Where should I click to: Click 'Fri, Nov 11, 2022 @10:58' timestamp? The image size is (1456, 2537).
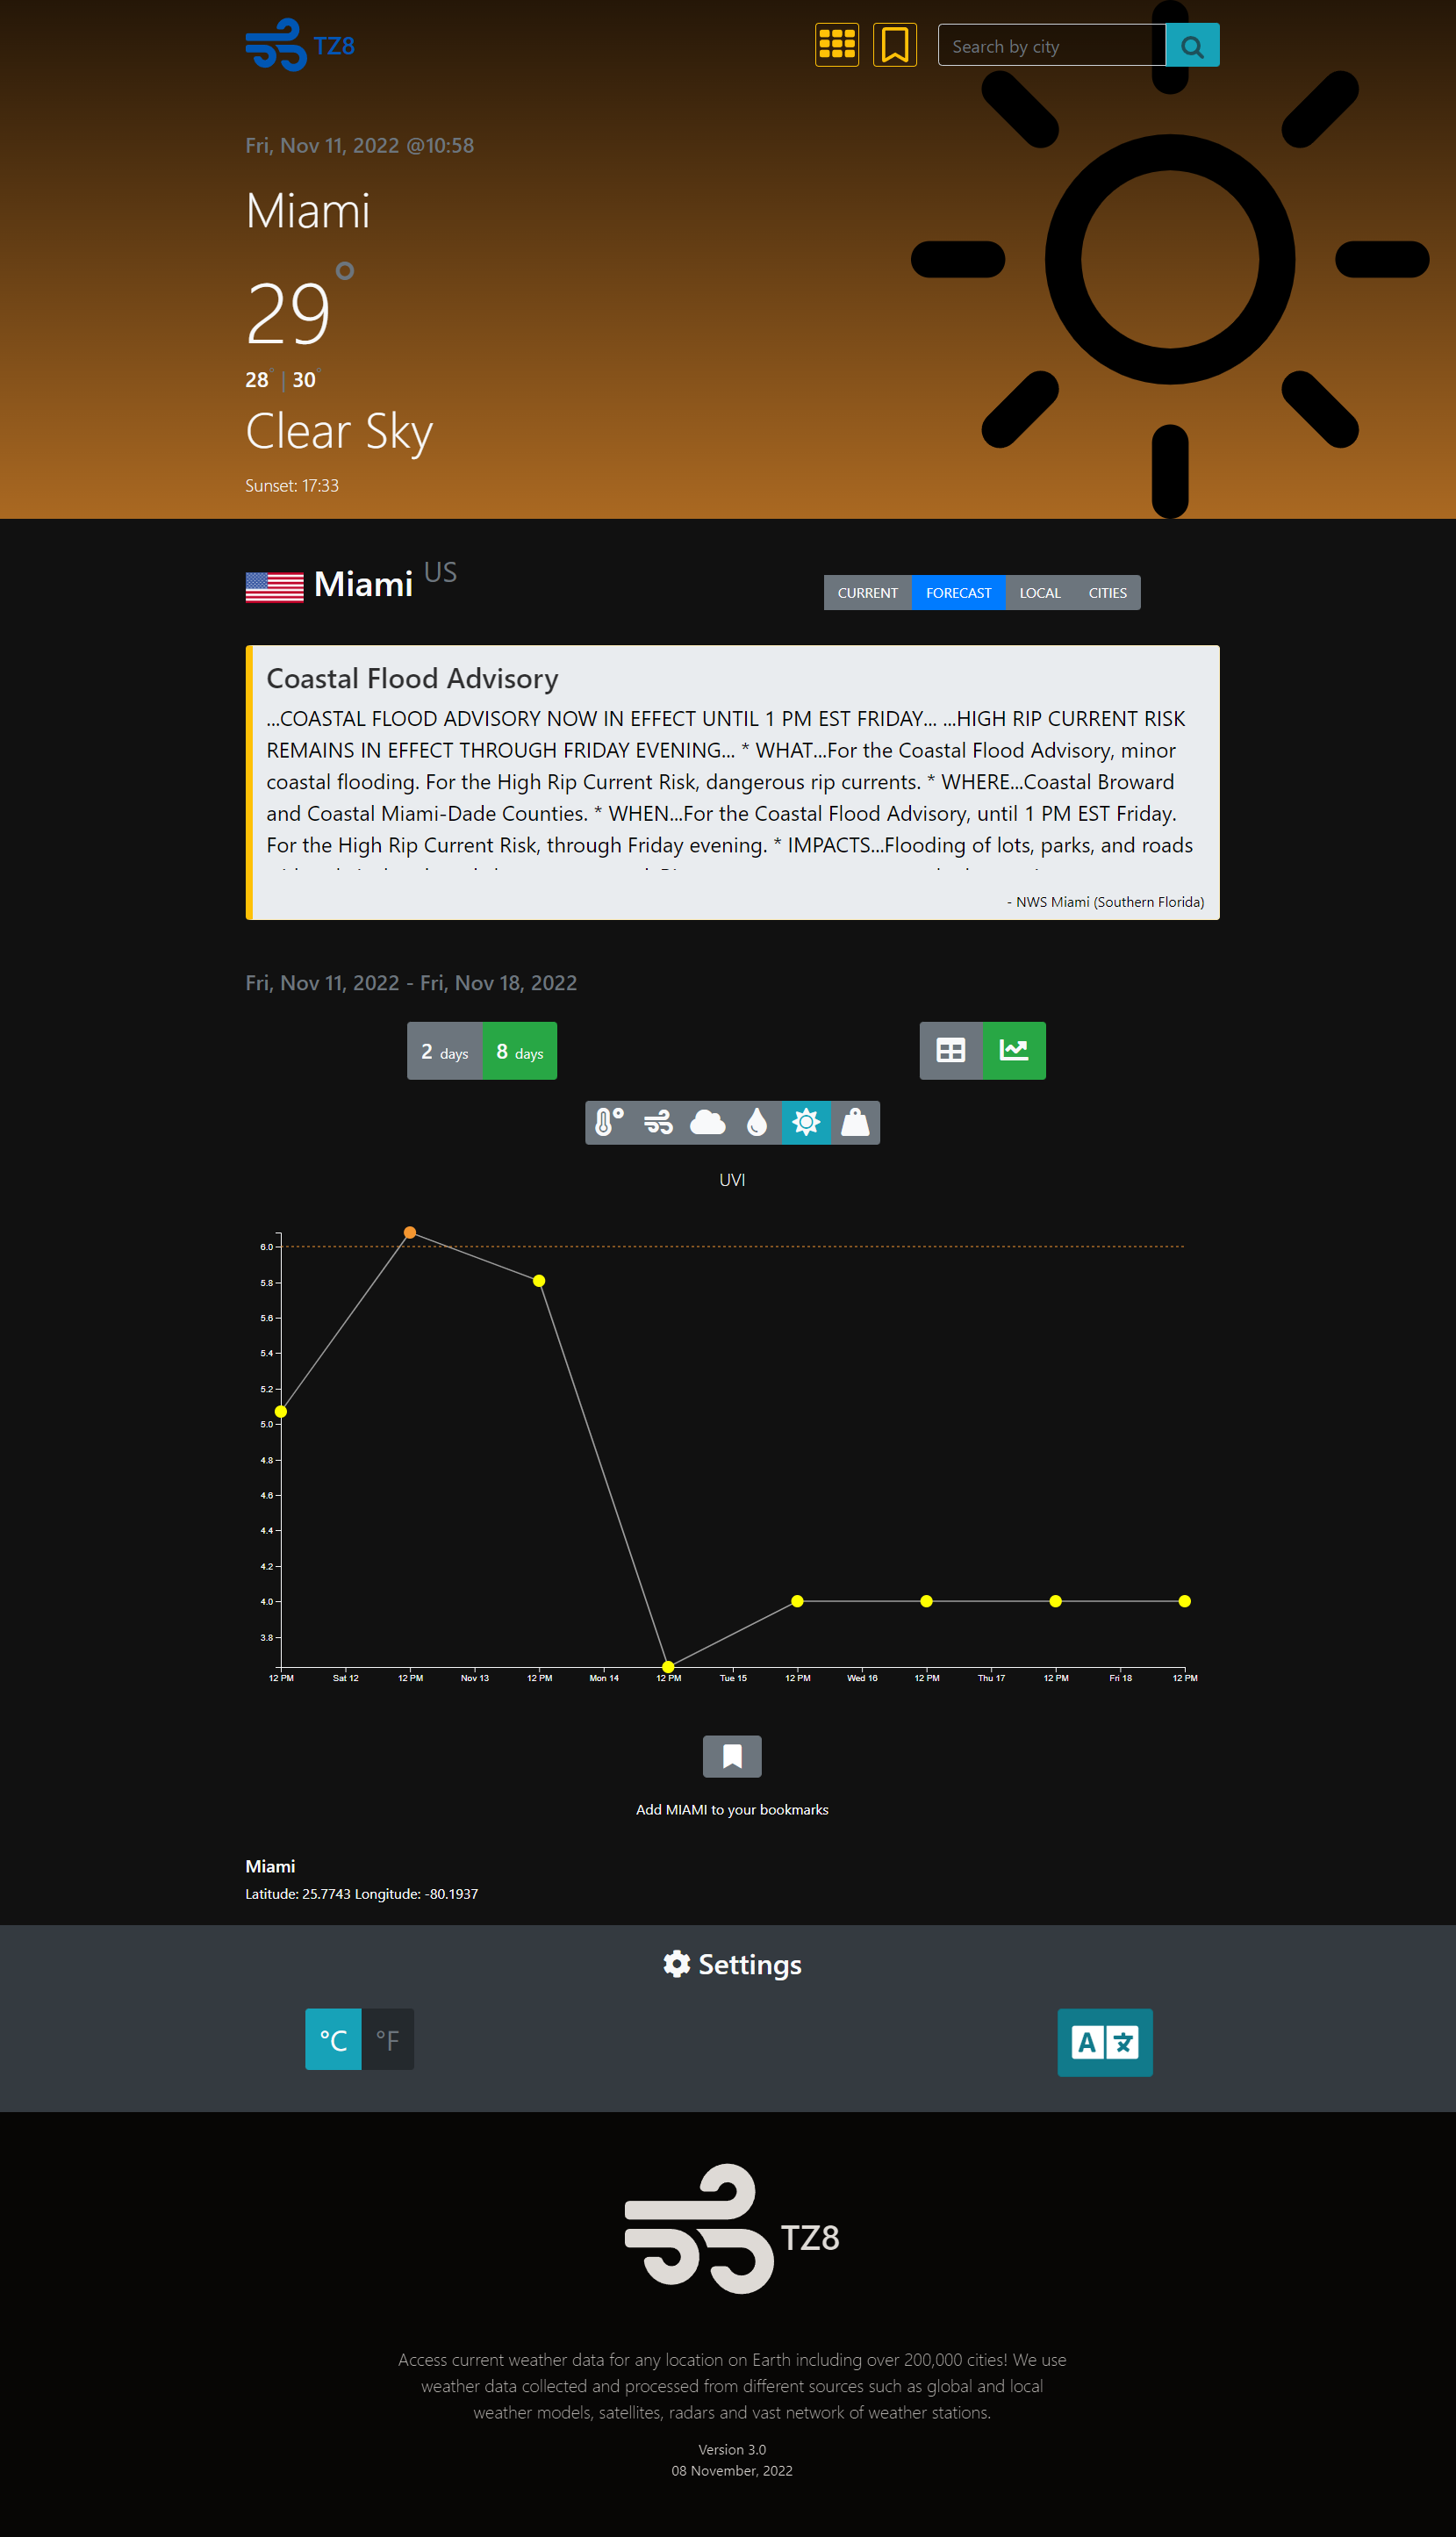[x=360, y=145]
